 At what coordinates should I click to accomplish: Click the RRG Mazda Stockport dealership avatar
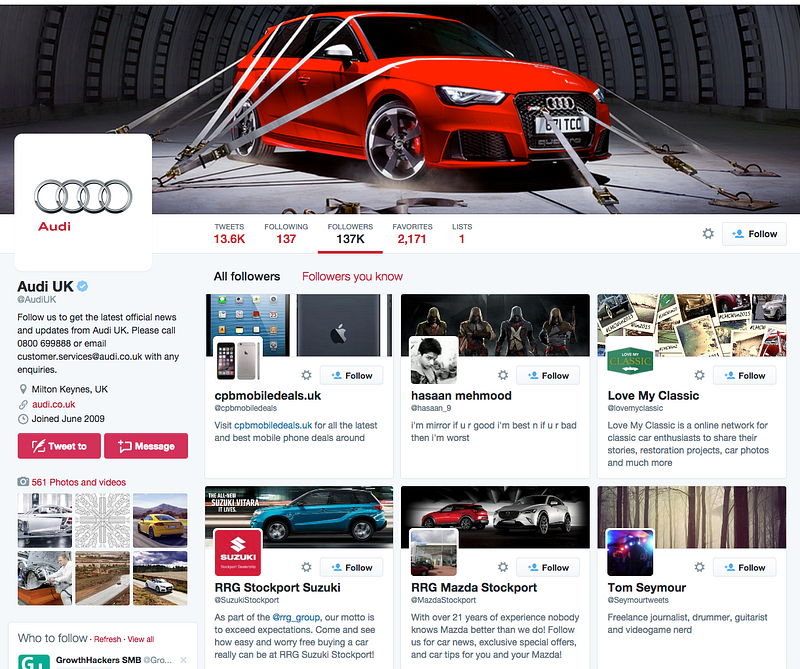[x=434, y=552]
